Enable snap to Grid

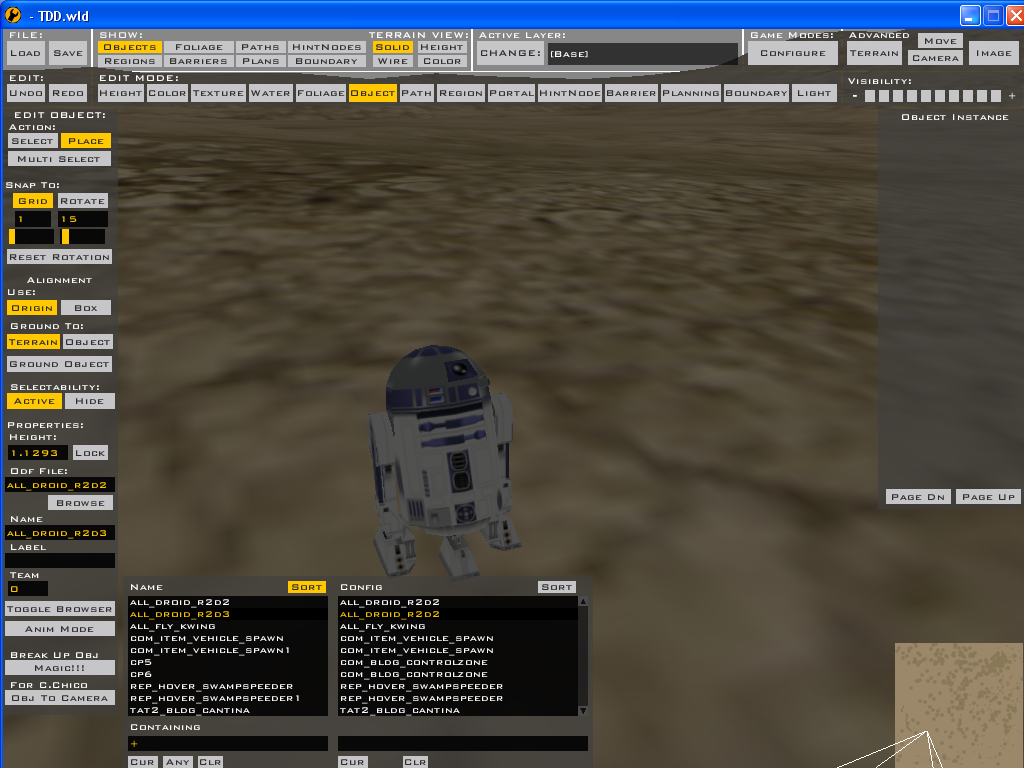[33, 200]
